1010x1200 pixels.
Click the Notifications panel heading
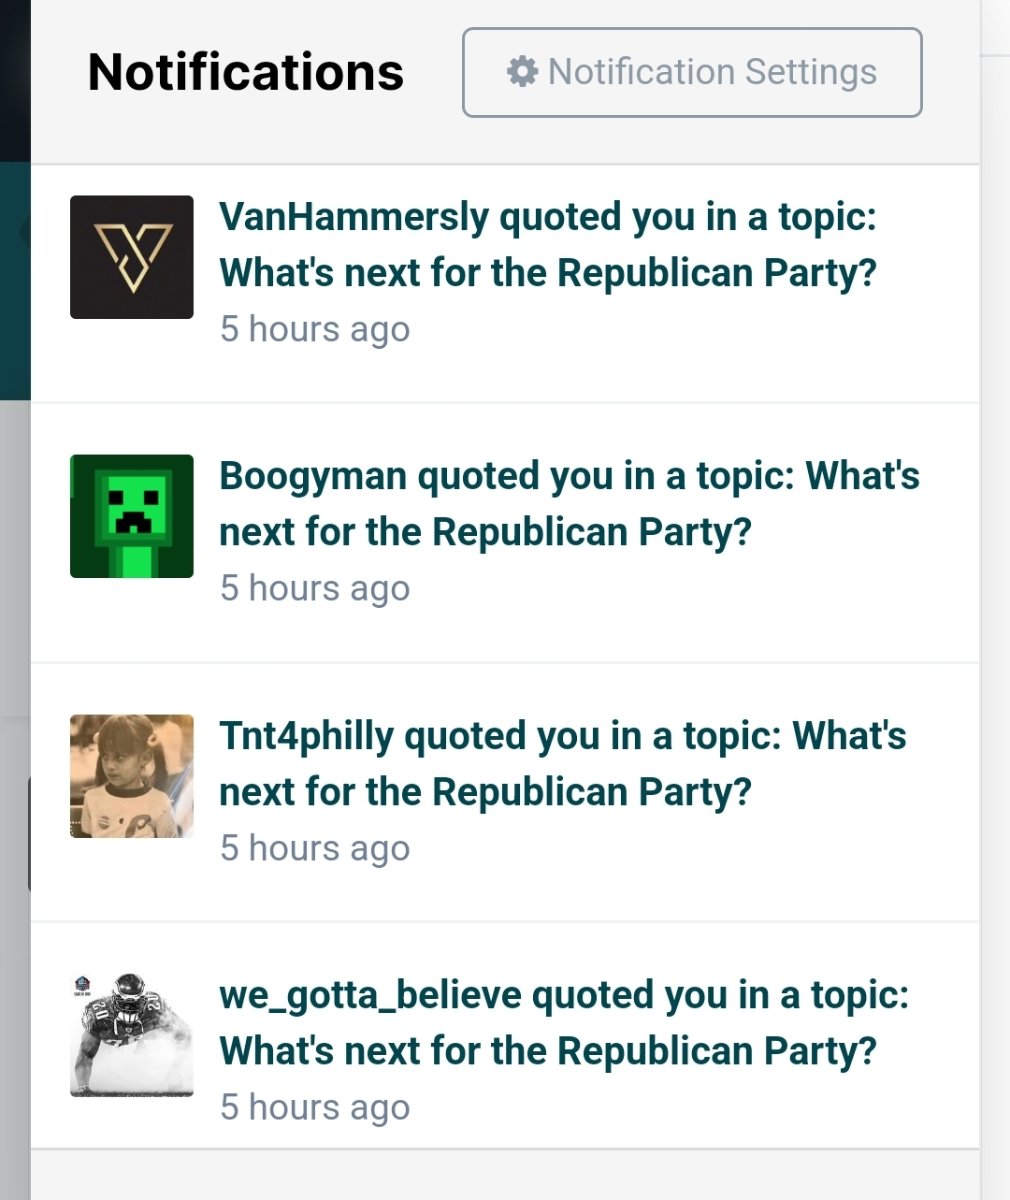point(245,72)
